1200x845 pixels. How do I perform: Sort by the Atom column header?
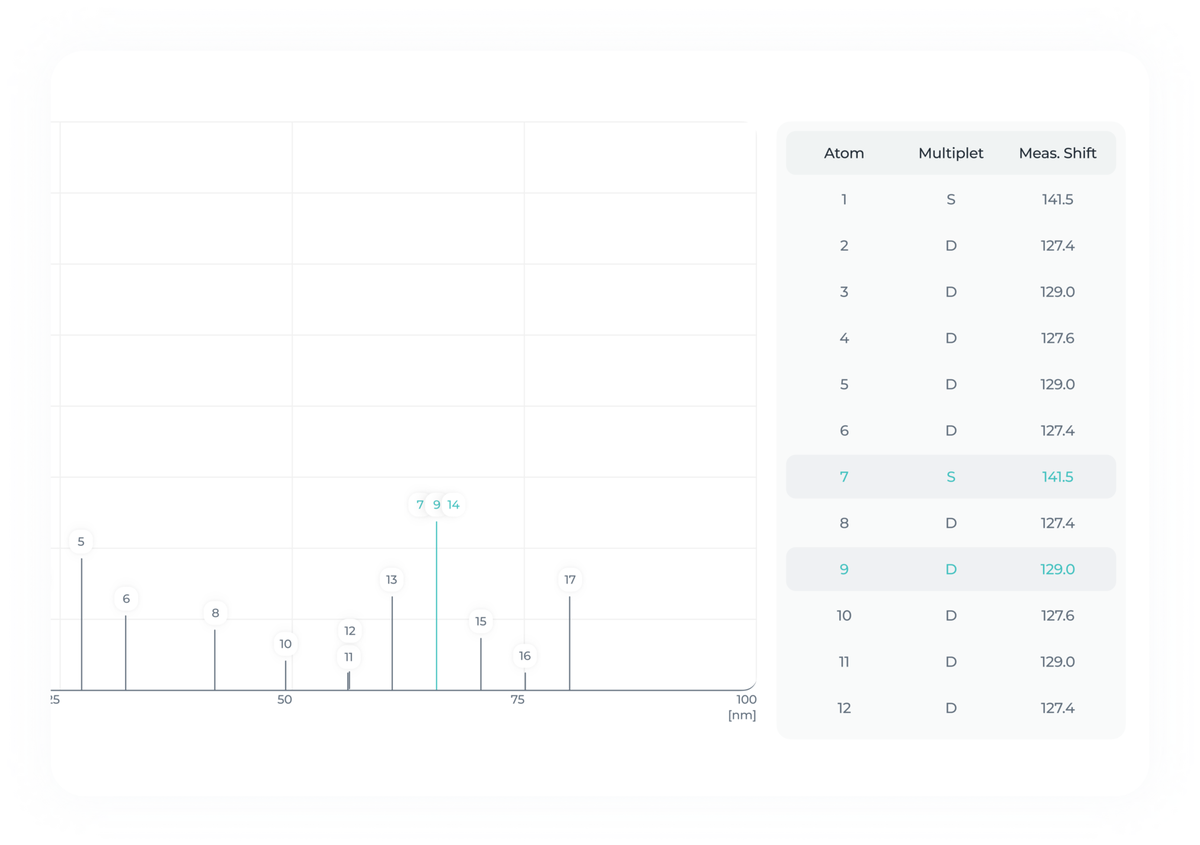(x=844, y=153)
